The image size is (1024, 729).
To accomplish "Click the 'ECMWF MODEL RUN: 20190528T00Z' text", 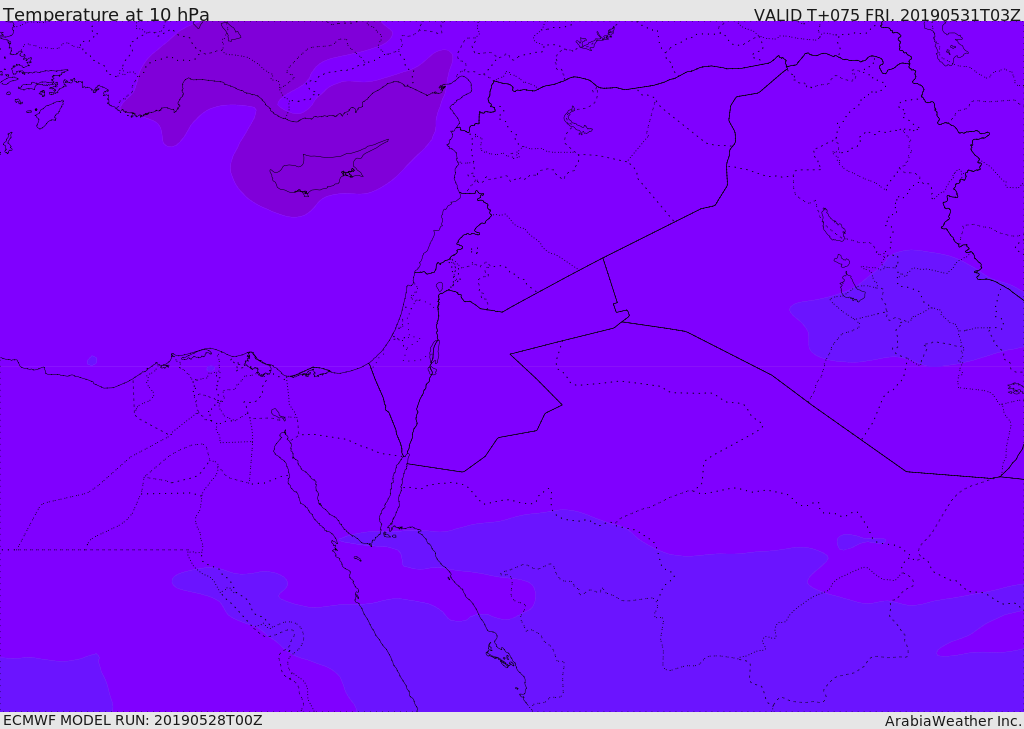I will pos(133,720).
